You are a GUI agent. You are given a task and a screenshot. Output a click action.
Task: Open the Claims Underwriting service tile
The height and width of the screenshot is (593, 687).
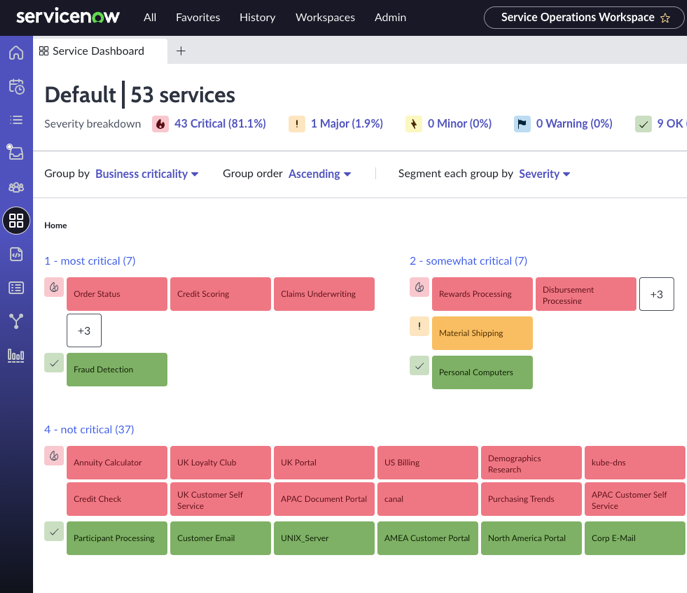coord(324,294)
